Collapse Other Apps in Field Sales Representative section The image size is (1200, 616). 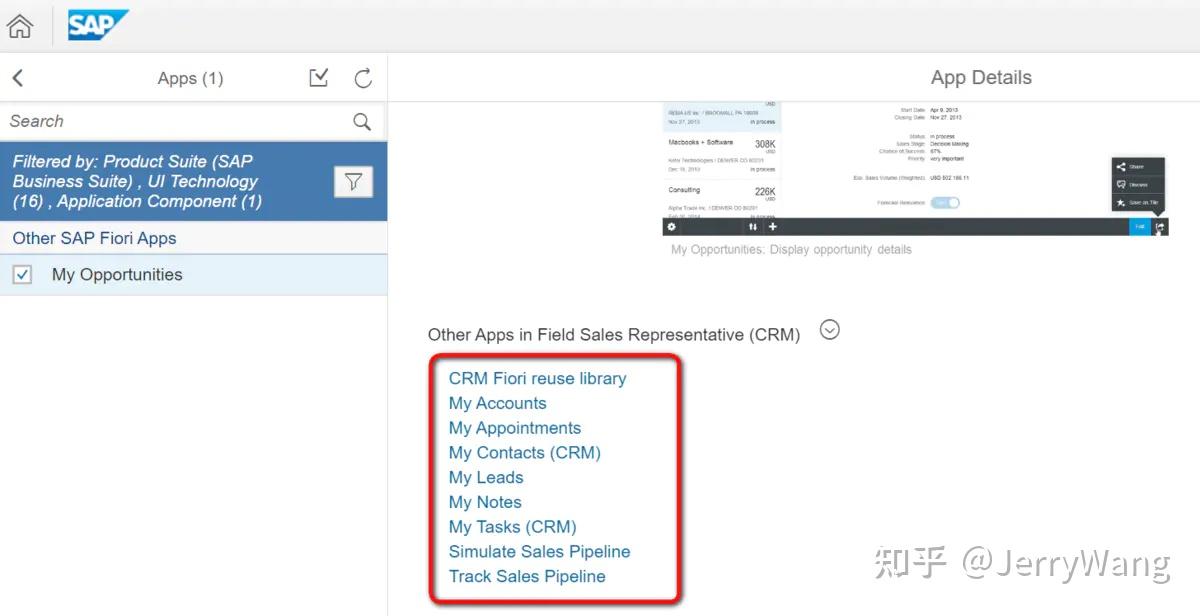[829, 330]
